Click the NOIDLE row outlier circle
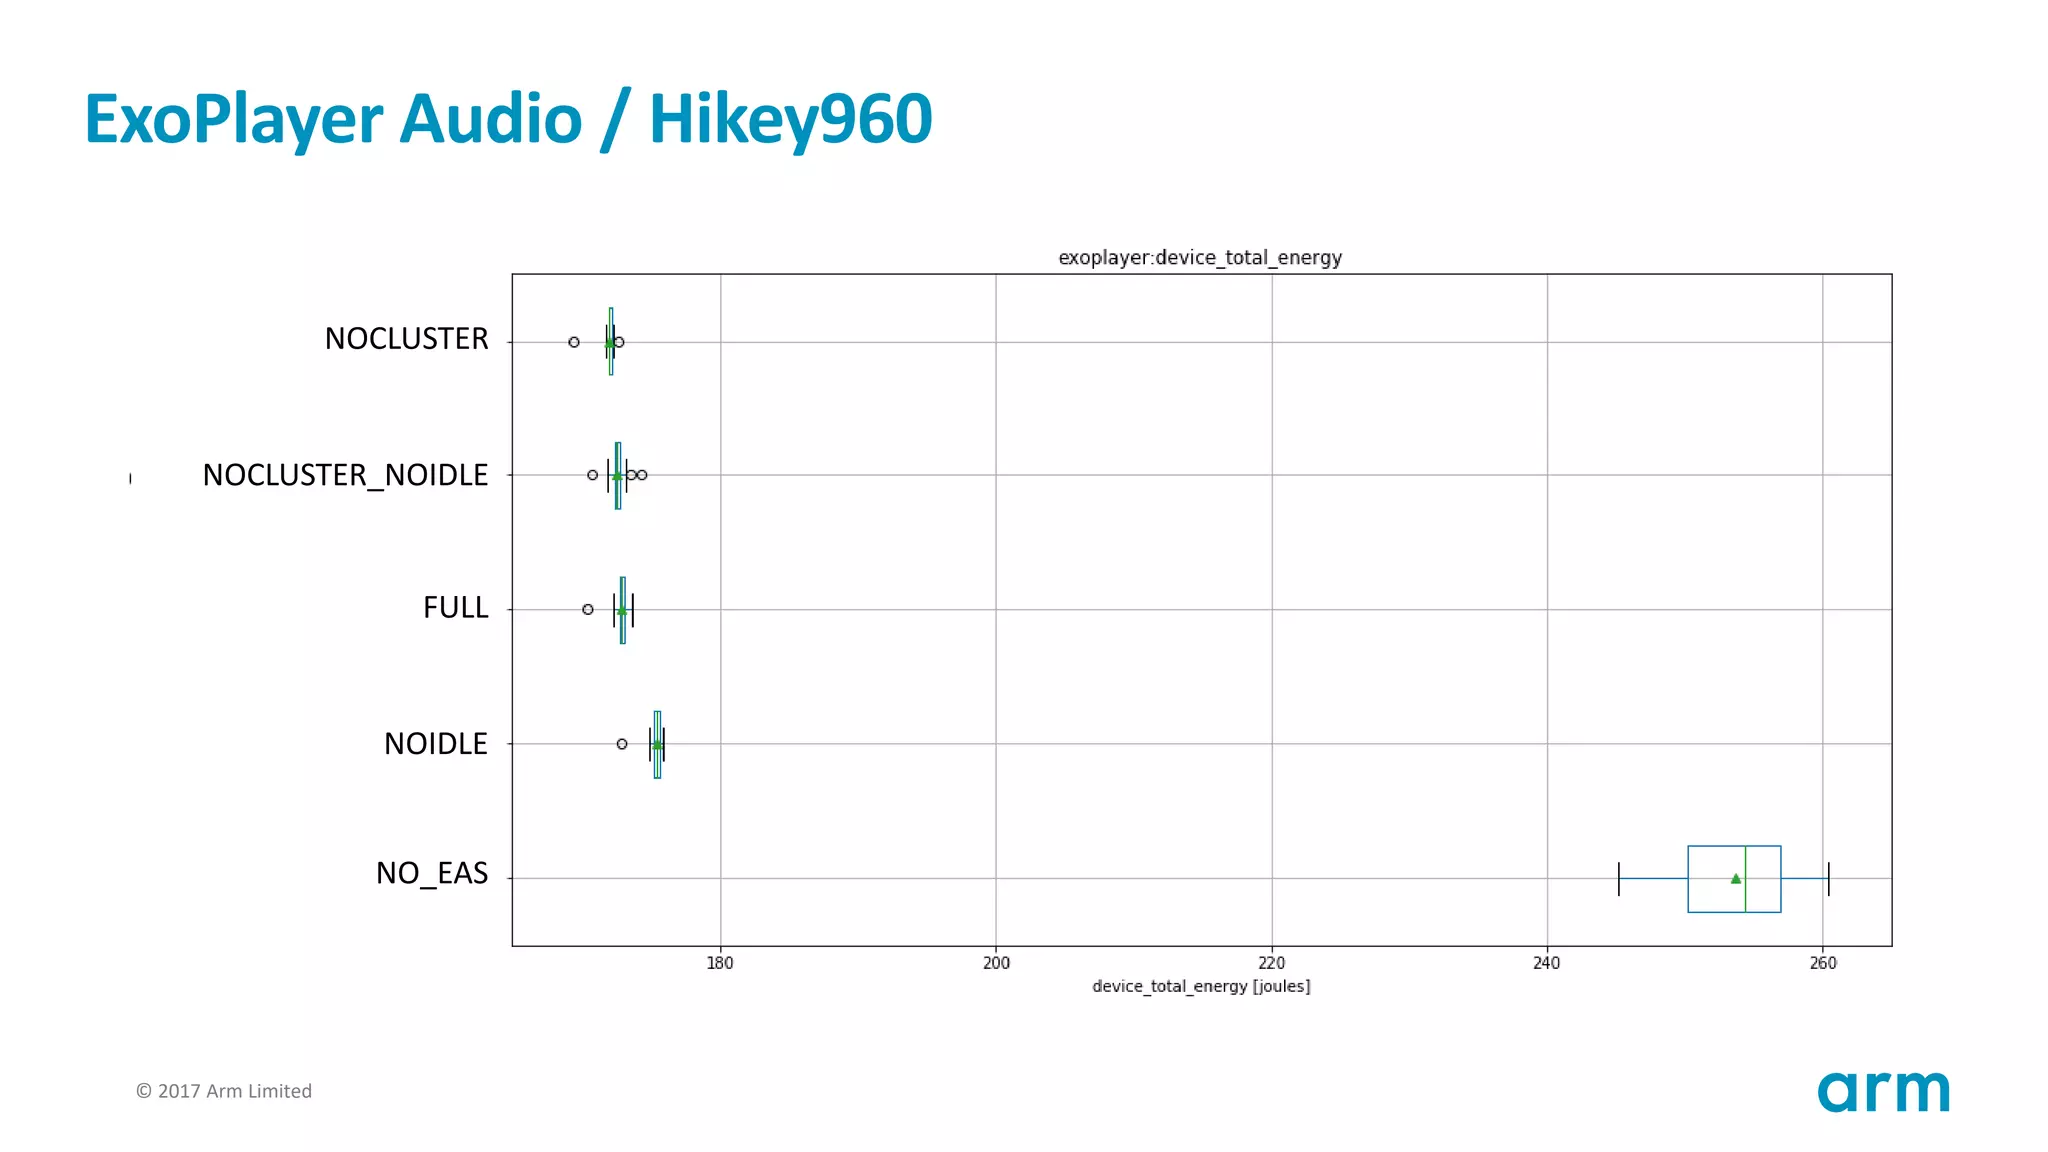 coord(622,744)
